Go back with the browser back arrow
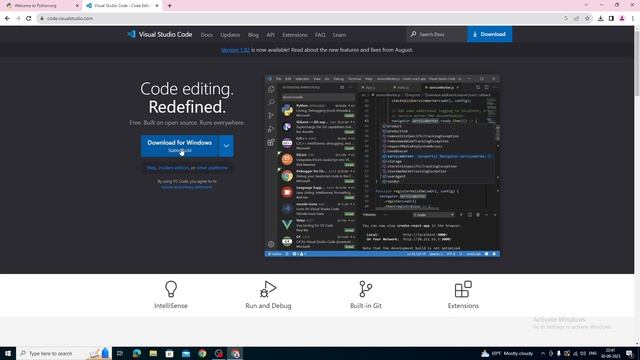Screen dimensions: 640x360 pyautogui.click(x=7, y=18)
